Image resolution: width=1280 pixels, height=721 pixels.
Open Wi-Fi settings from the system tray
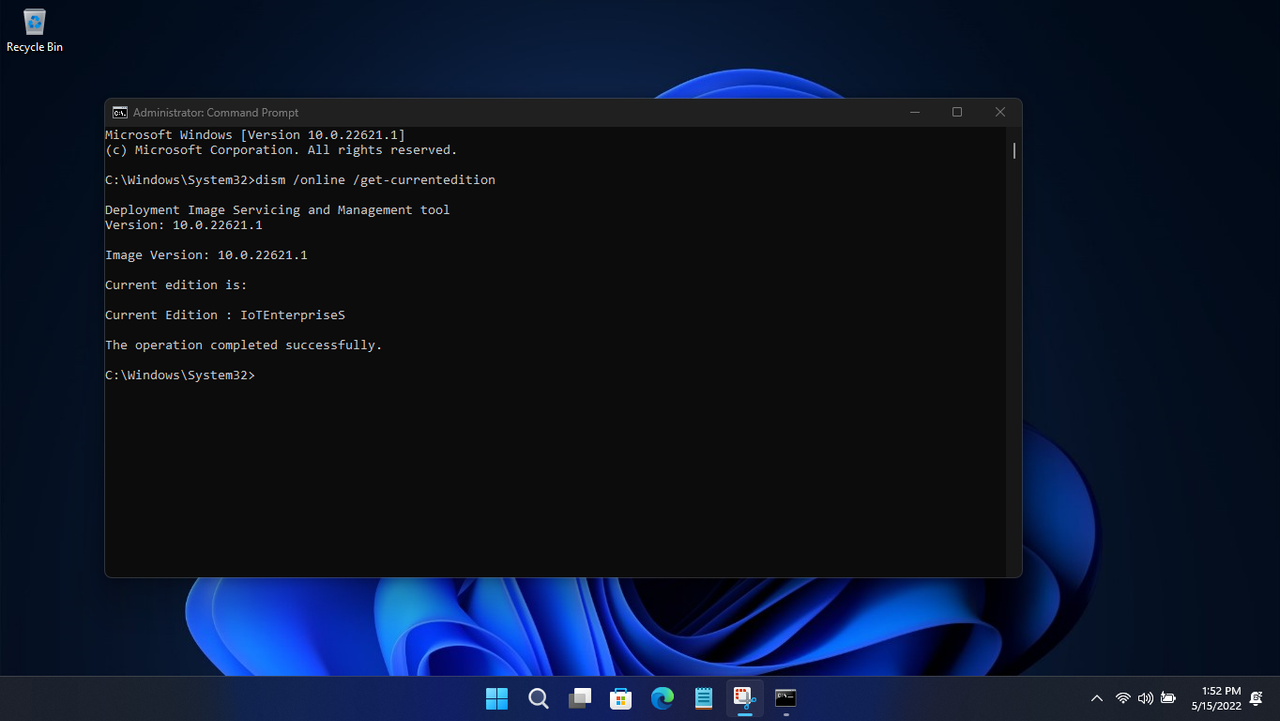point(1123,698)
